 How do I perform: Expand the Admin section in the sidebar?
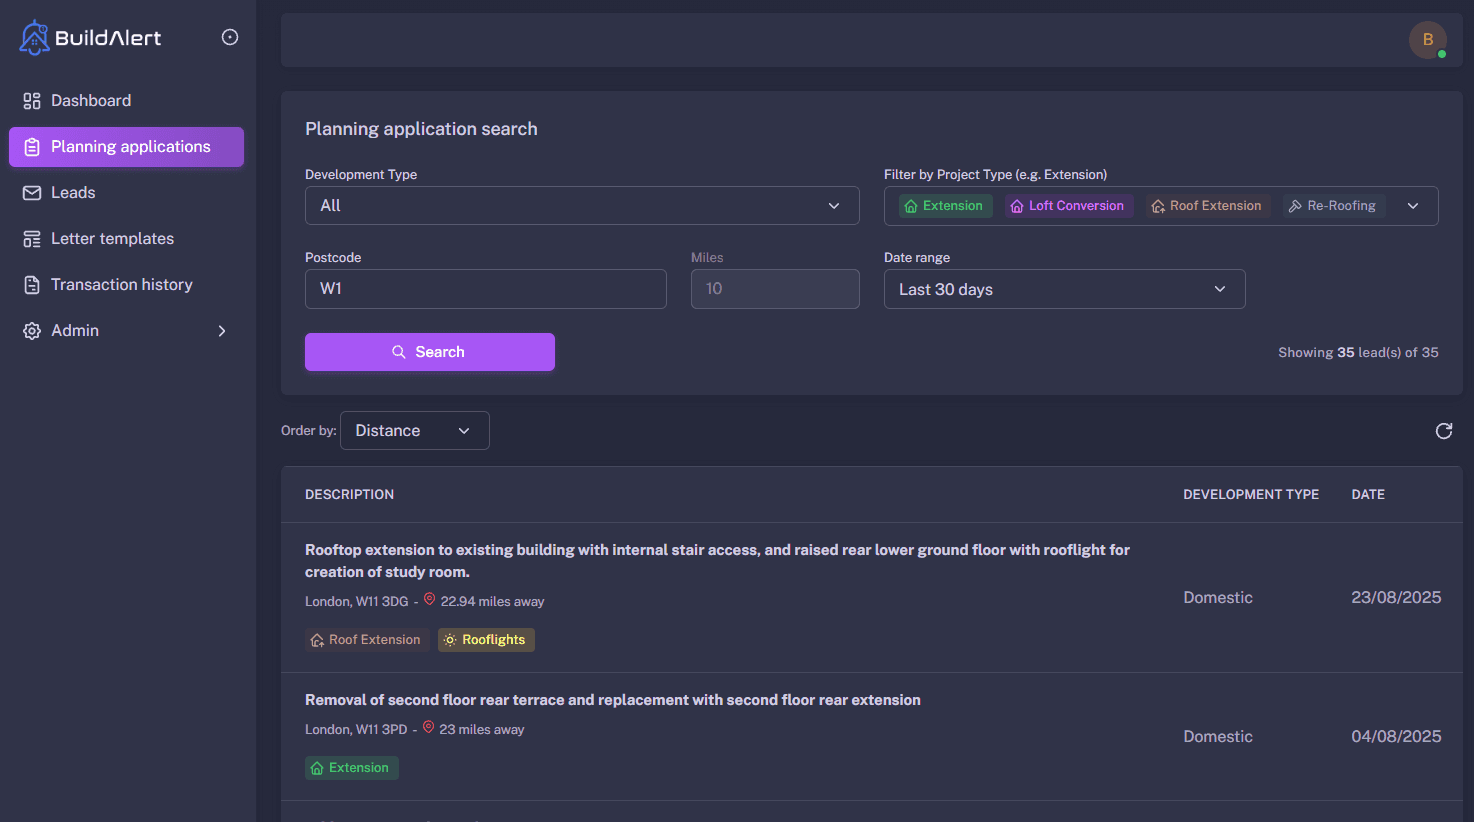point(75,330)
